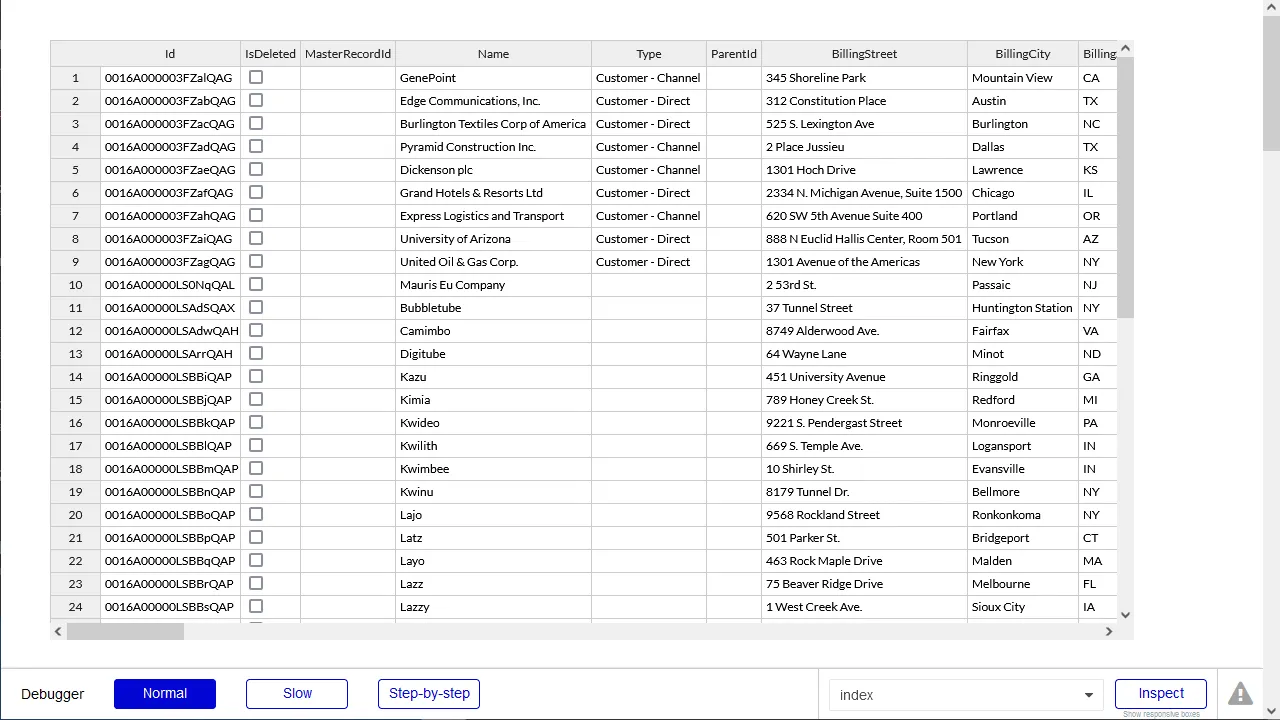Image resolution: width=1280 pixels, height=720 pixels.
Task: Click the horizontal scroll right arrow
Action: coord(1108,631)
